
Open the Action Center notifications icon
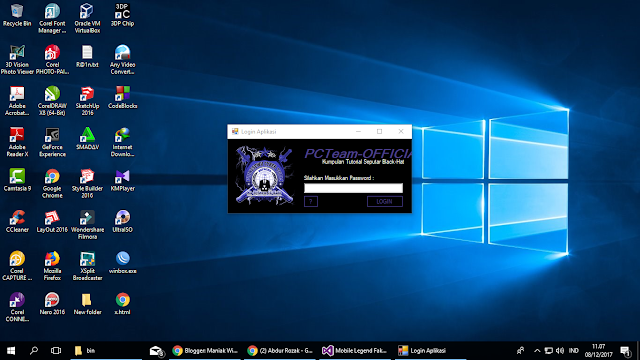(x=626, y=351)
